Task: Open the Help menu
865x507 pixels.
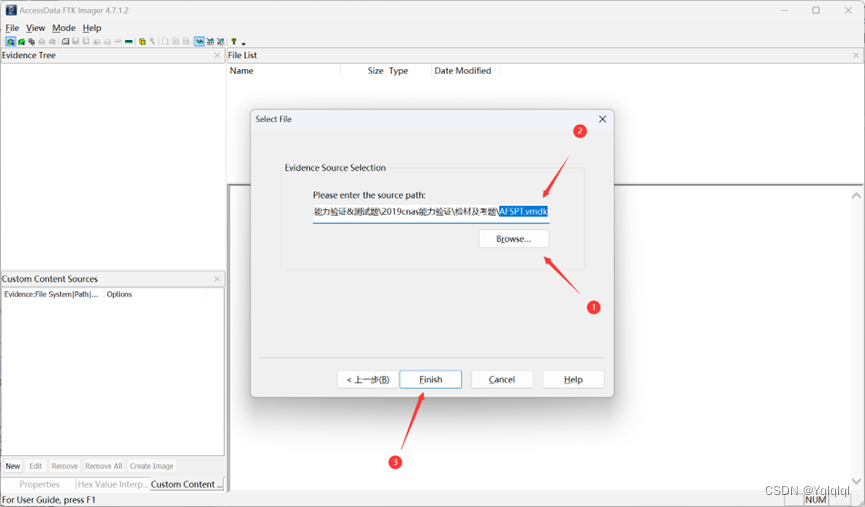Action: pyautogui.click(x=92, y=28)
